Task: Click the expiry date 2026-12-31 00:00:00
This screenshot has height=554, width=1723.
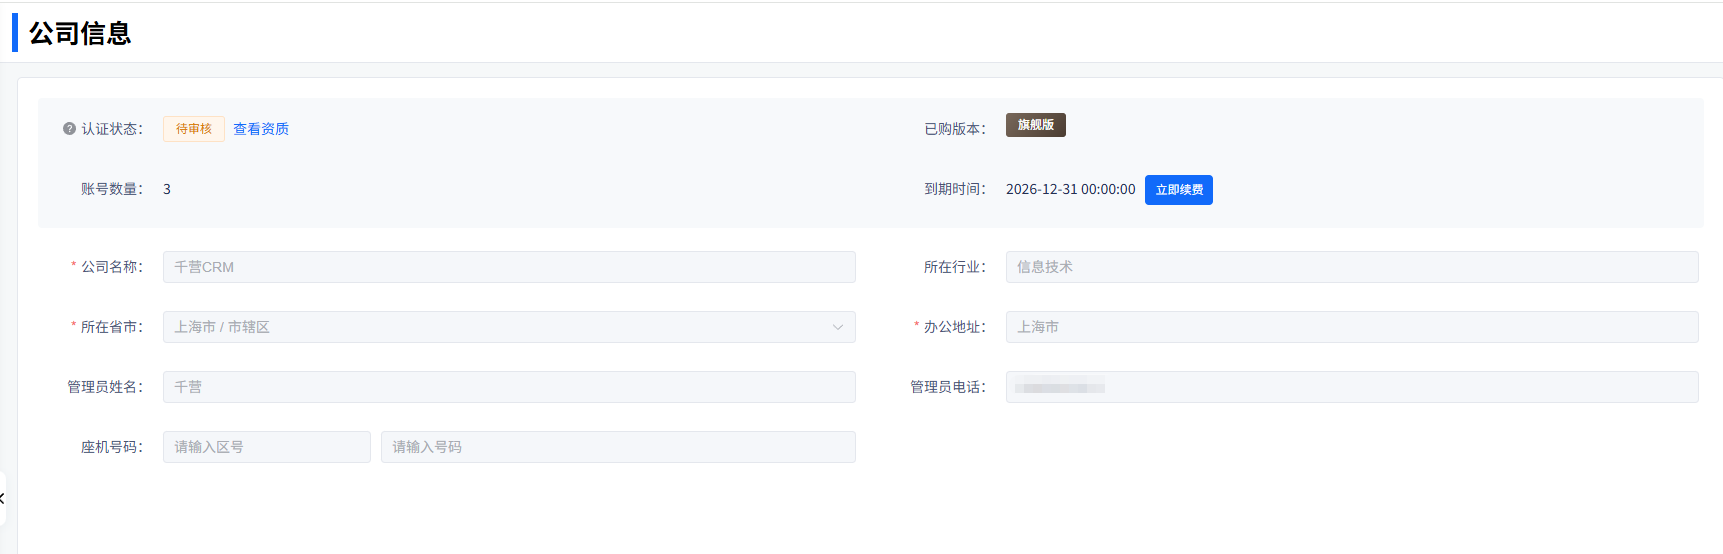Action: click(1070, 189)
